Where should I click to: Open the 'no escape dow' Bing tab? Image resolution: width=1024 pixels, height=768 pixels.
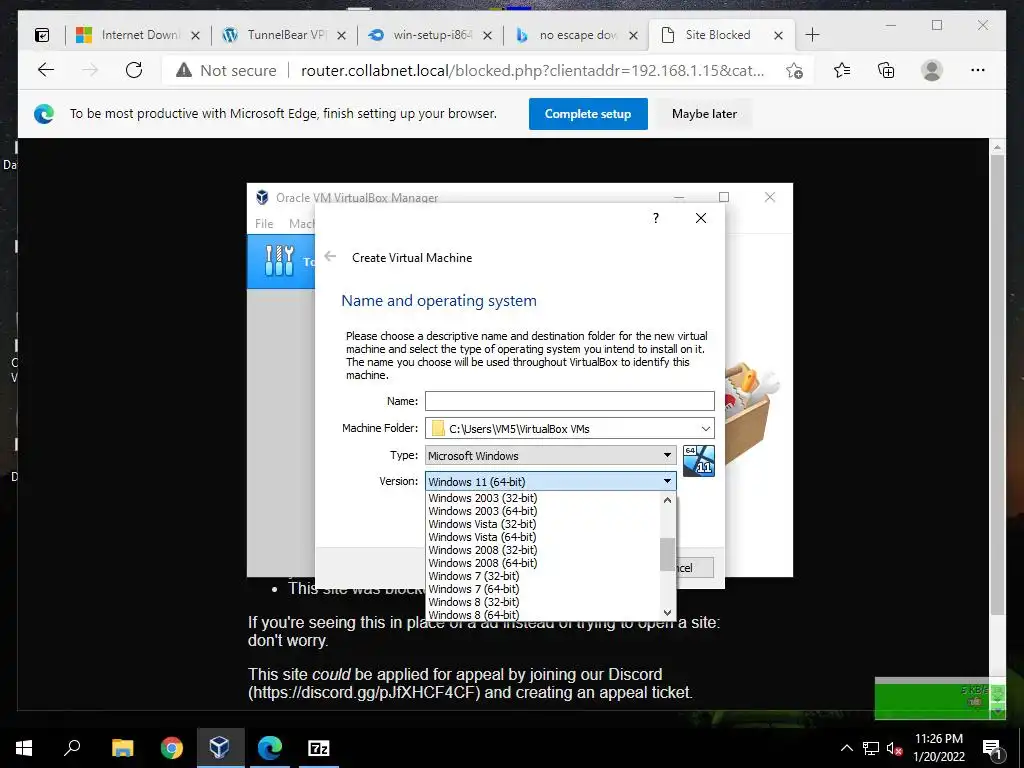tap(577, 35)
